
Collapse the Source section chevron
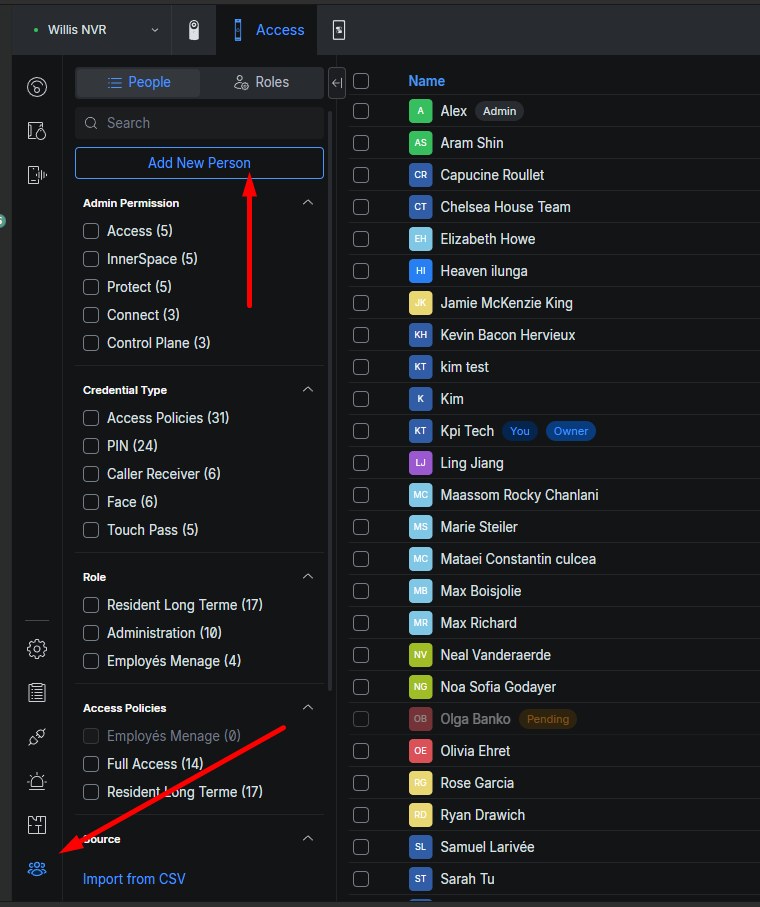click(x=308, y=838)
